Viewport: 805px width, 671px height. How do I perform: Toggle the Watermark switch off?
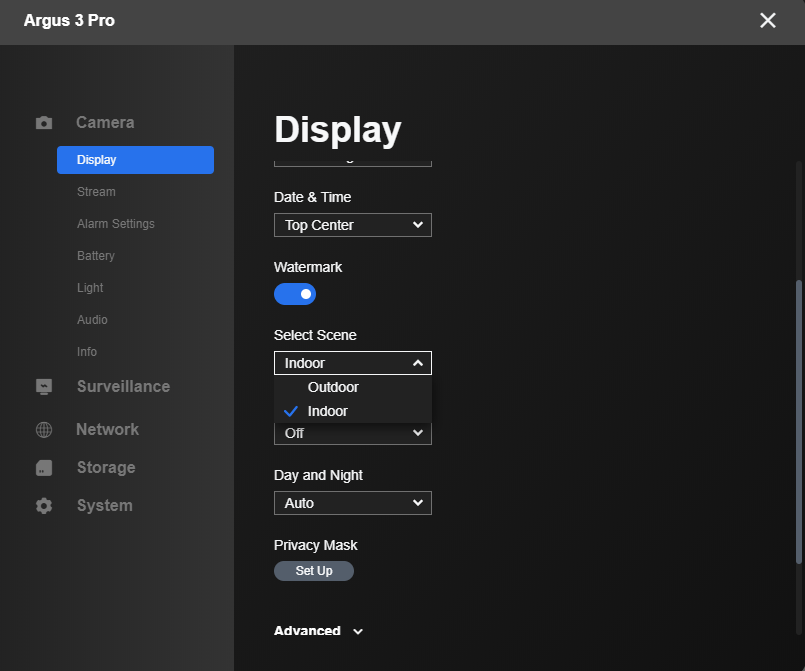[295, 294]
